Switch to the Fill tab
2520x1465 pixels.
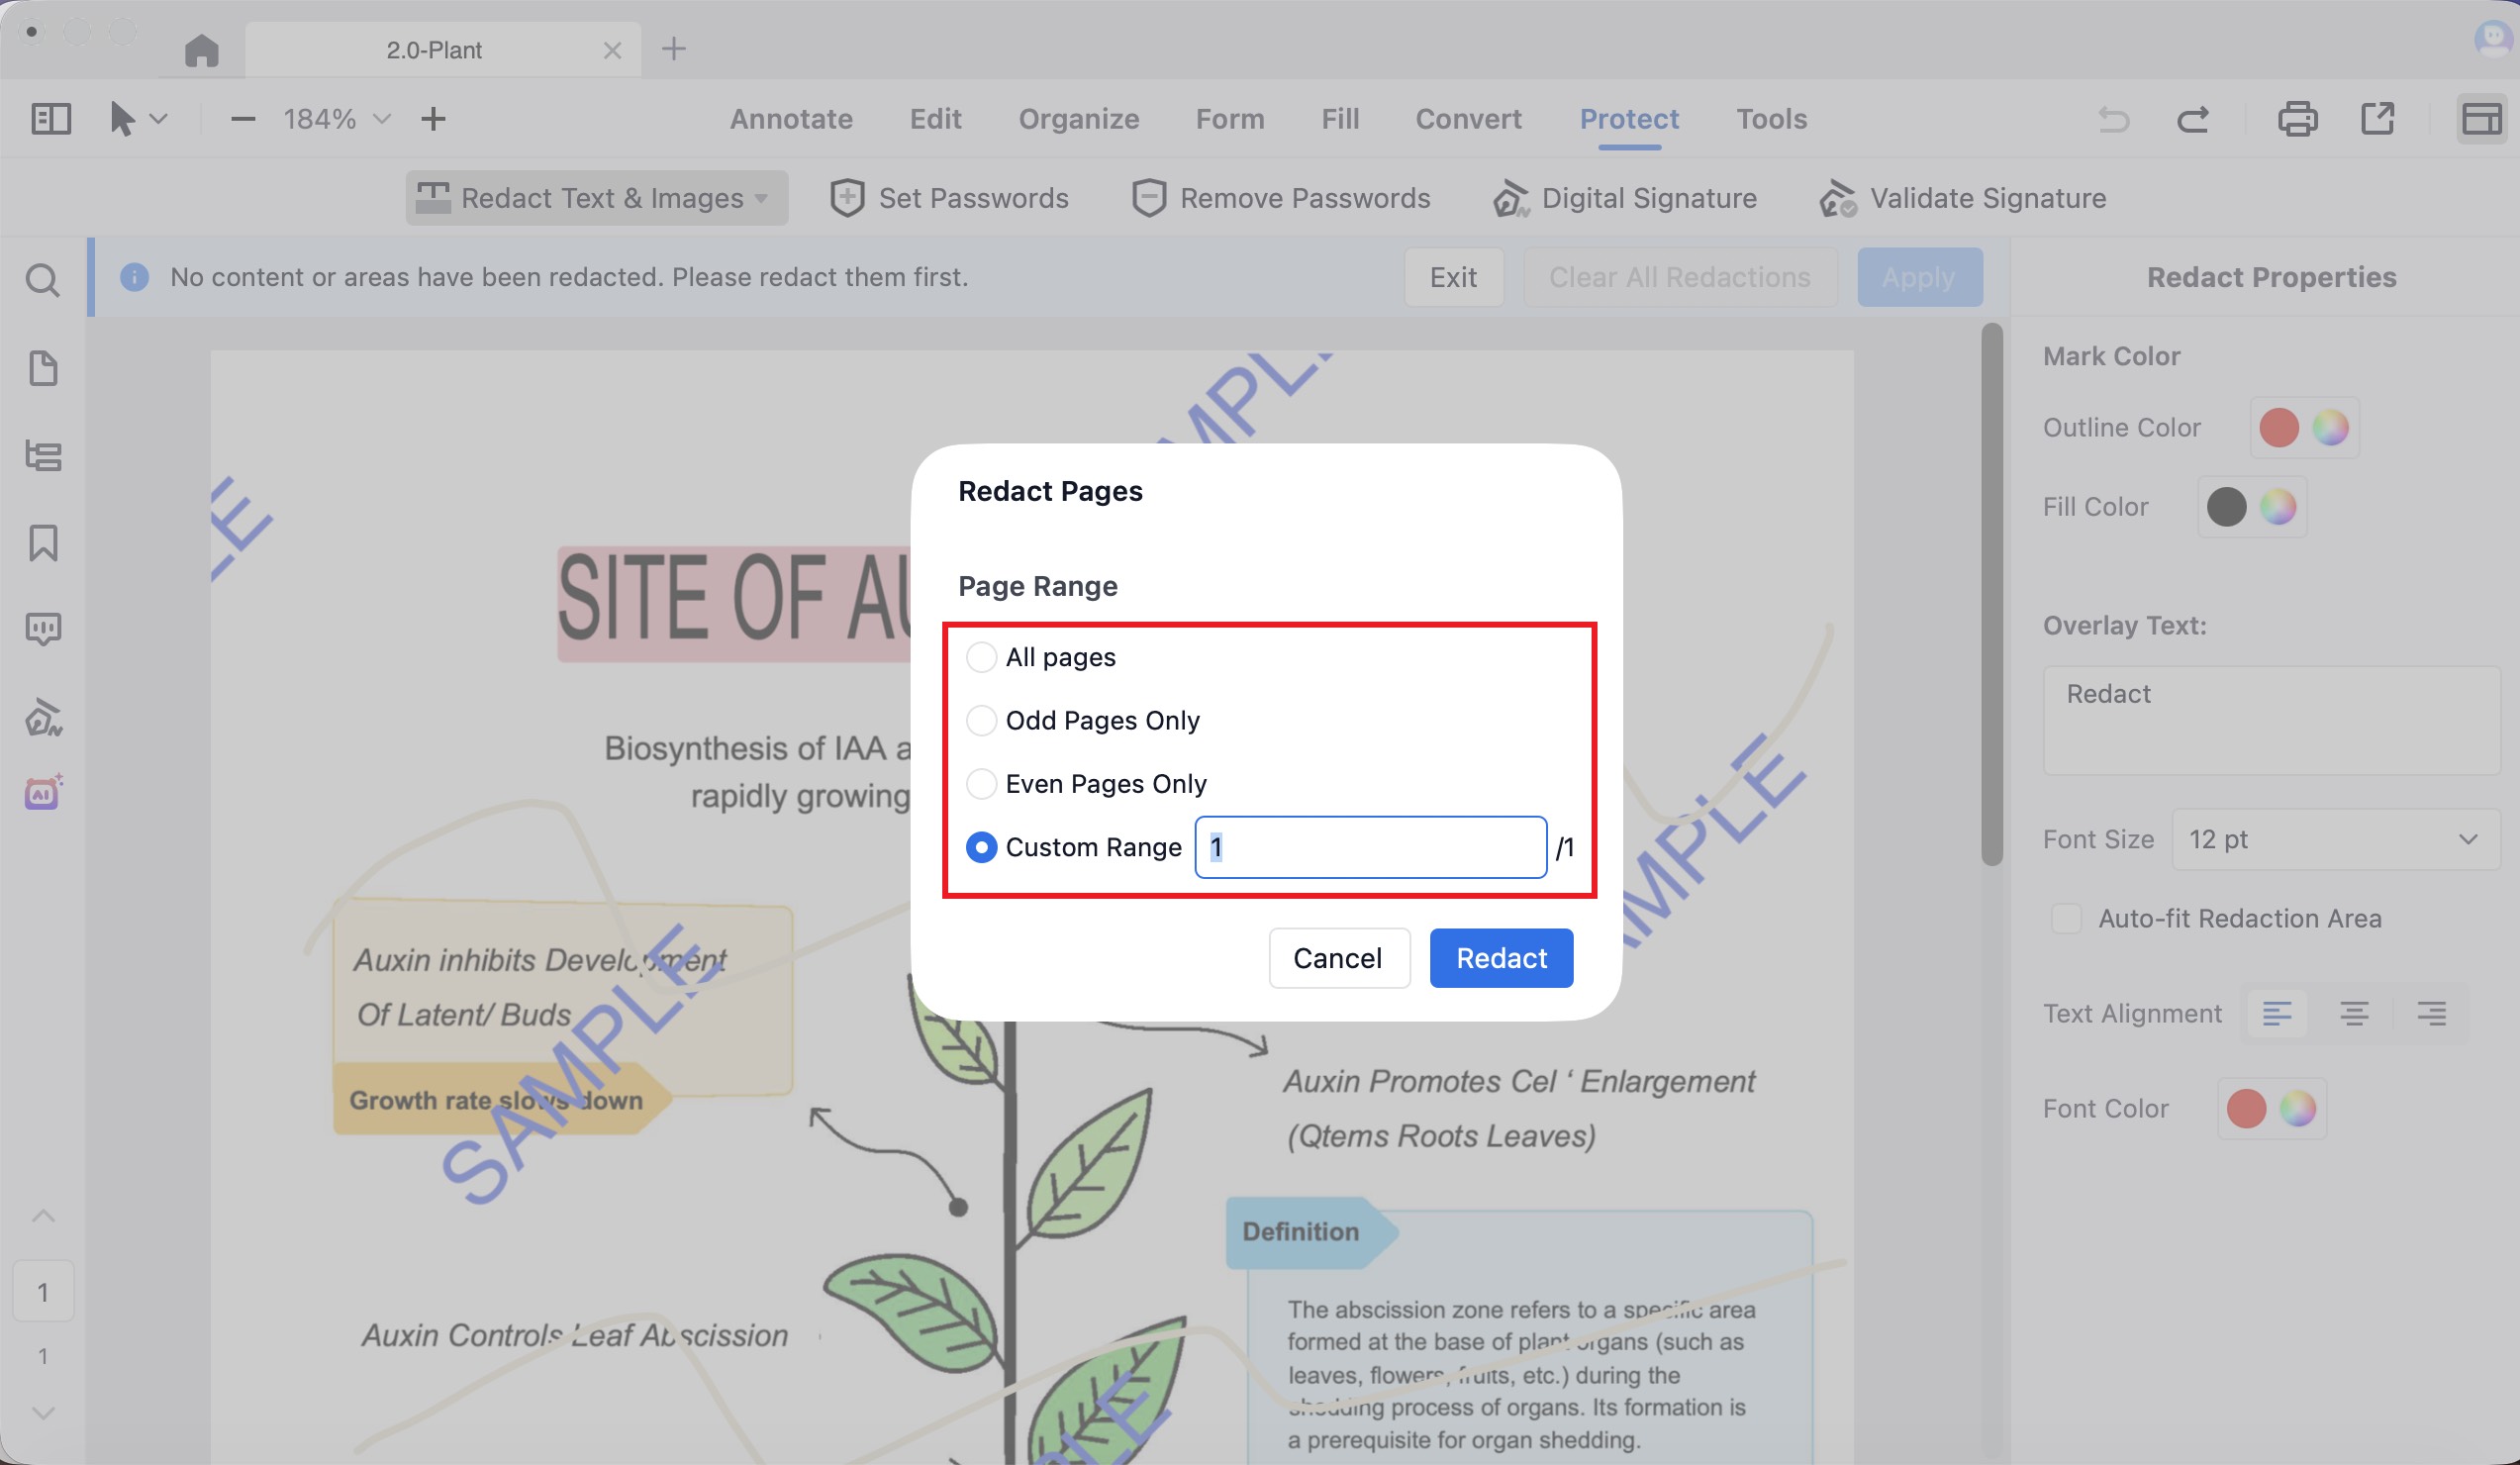[x=1340, y=119]
